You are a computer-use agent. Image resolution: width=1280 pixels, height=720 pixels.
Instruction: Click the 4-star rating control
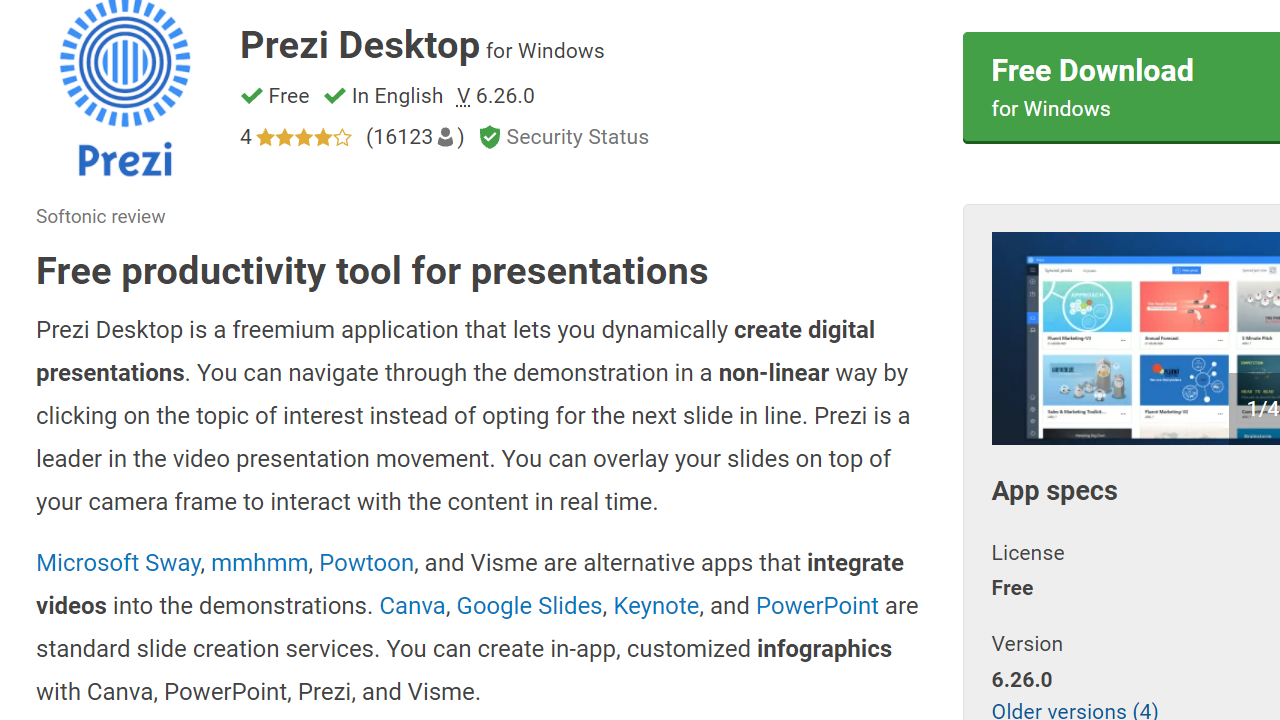[296, 137]
